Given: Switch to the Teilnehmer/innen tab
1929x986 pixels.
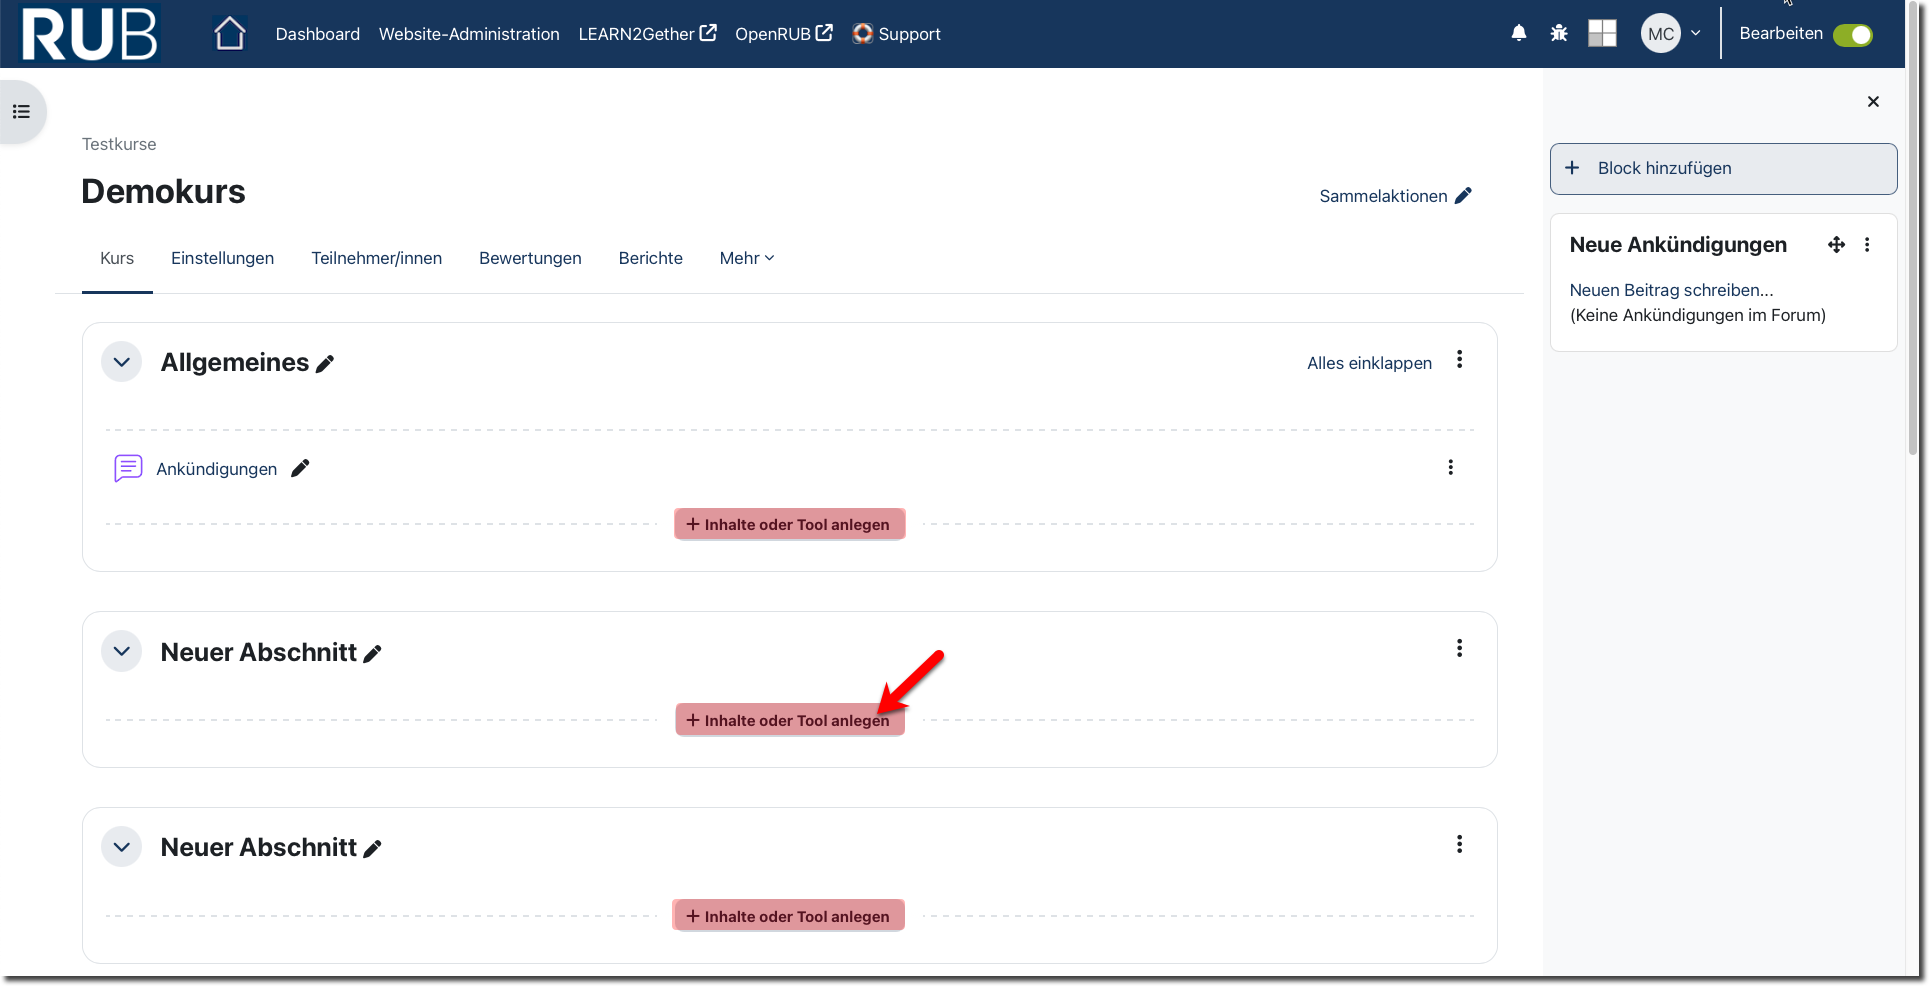Looking at the screenshot, I should (376, 258).
